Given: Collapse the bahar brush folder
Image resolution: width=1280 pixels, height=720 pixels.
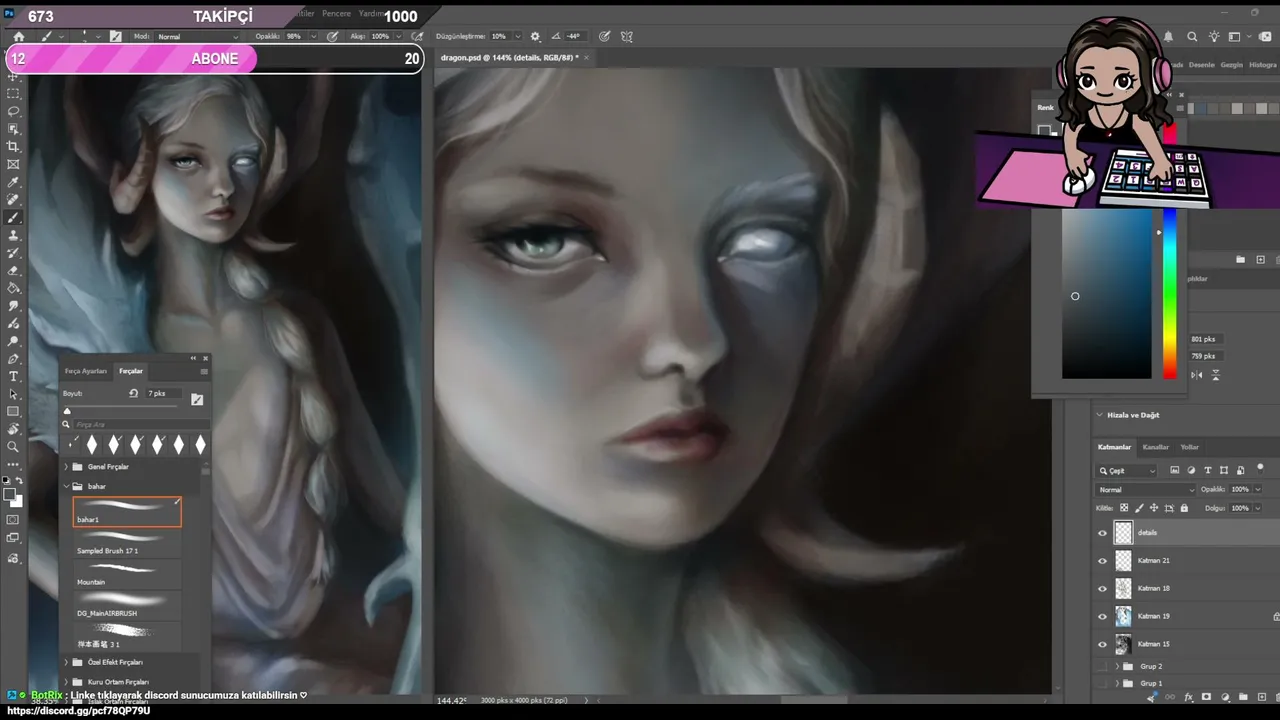Looking at the screenshot, I should point(67,486).
